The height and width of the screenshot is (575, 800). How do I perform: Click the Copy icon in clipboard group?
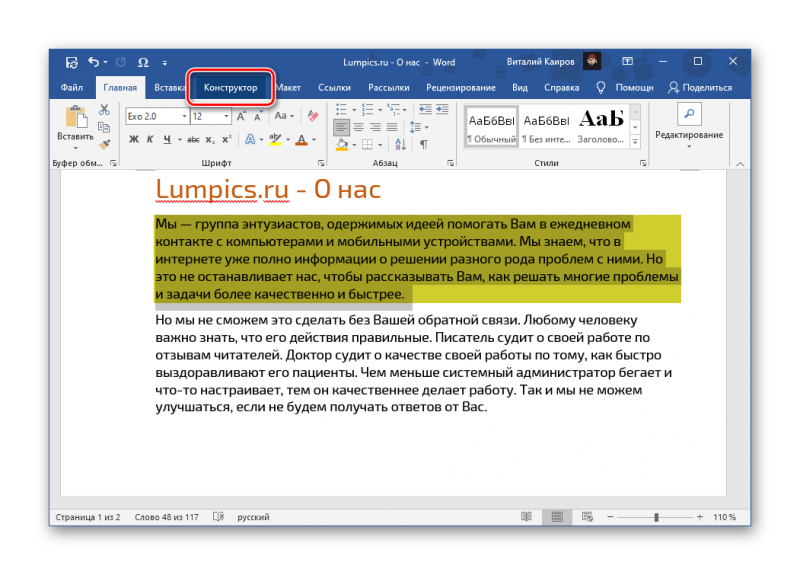(104, 127)
